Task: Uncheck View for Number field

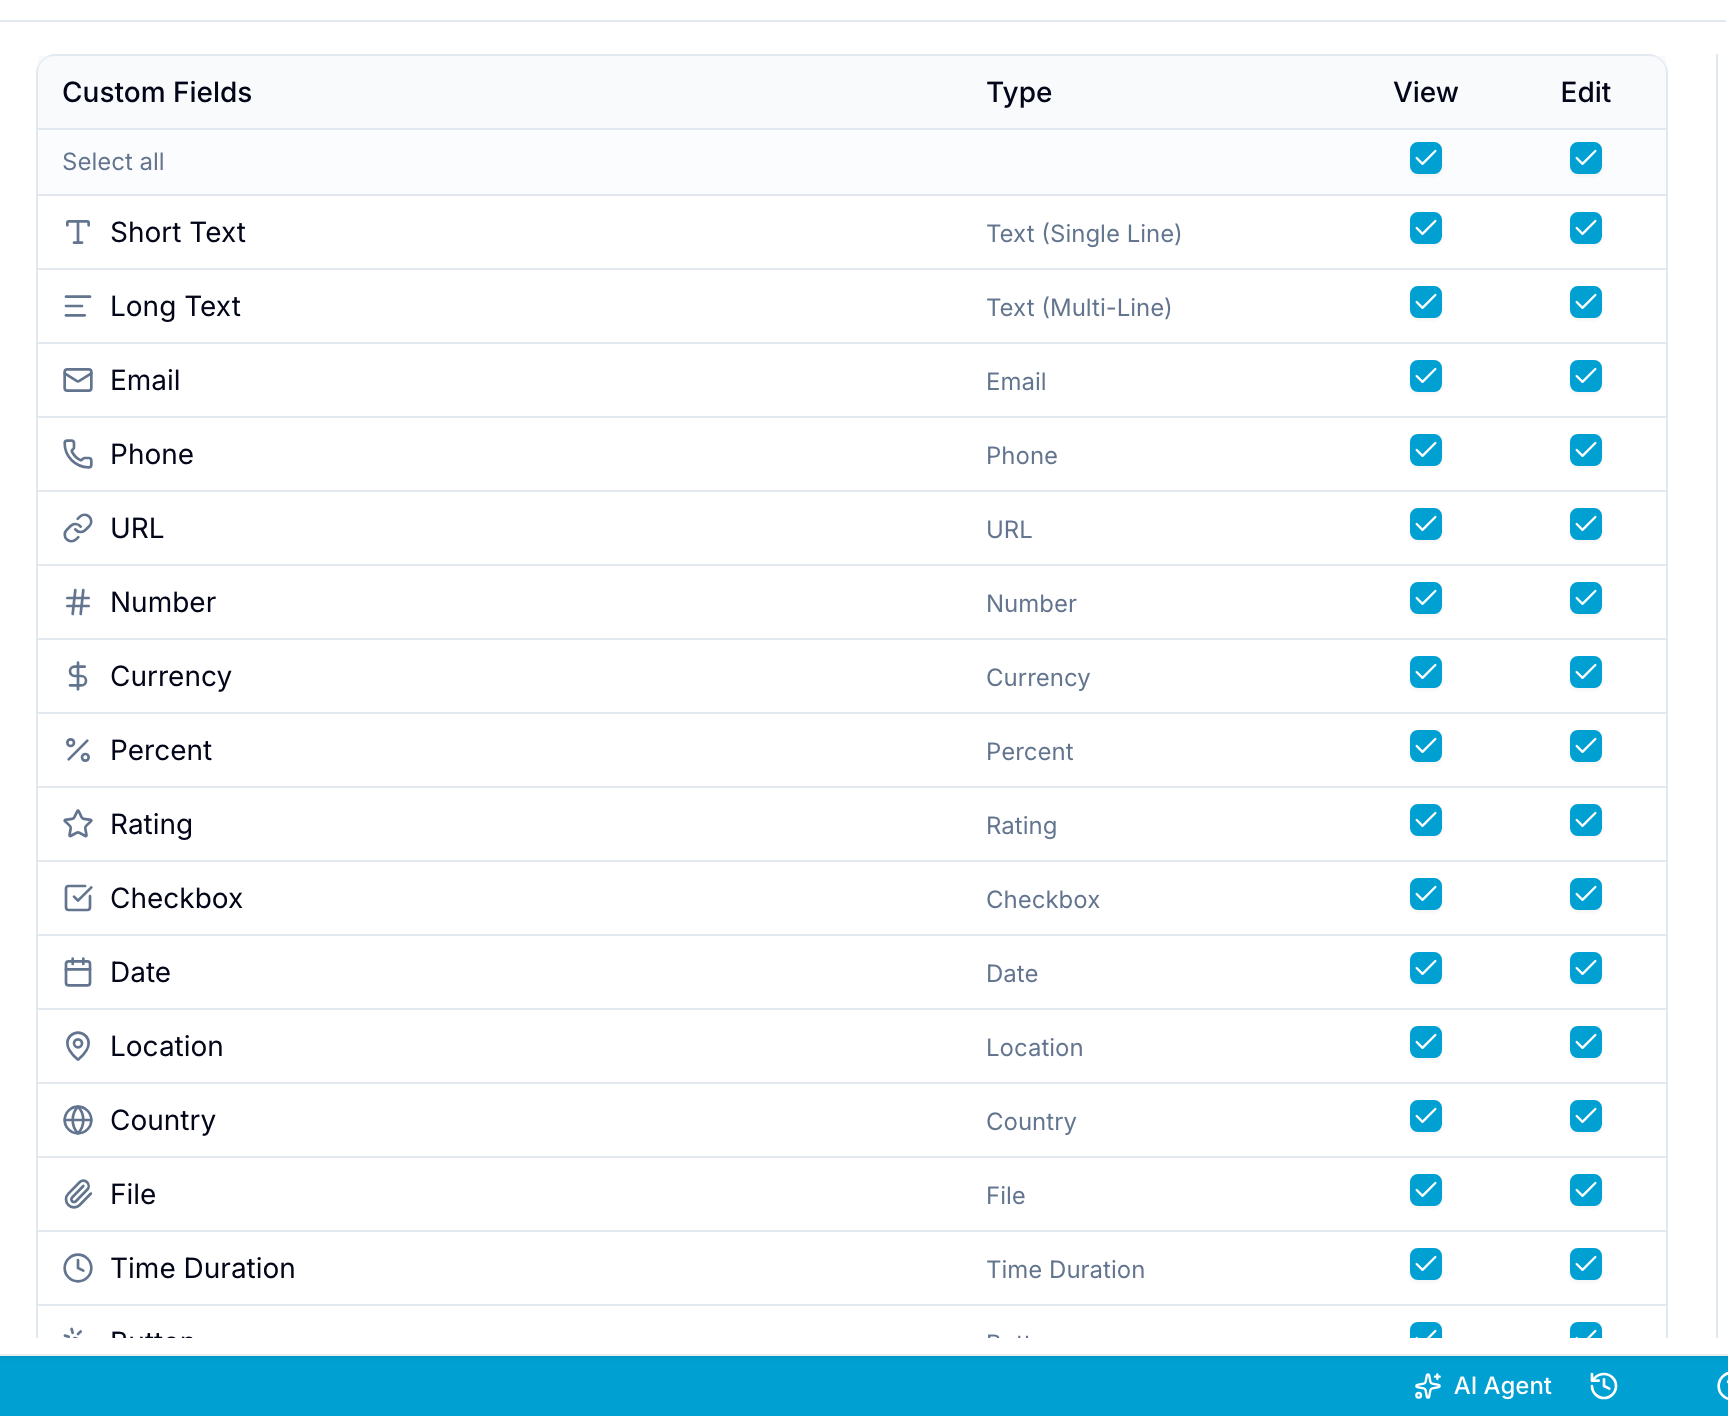Action: [x=1426, y=598]
